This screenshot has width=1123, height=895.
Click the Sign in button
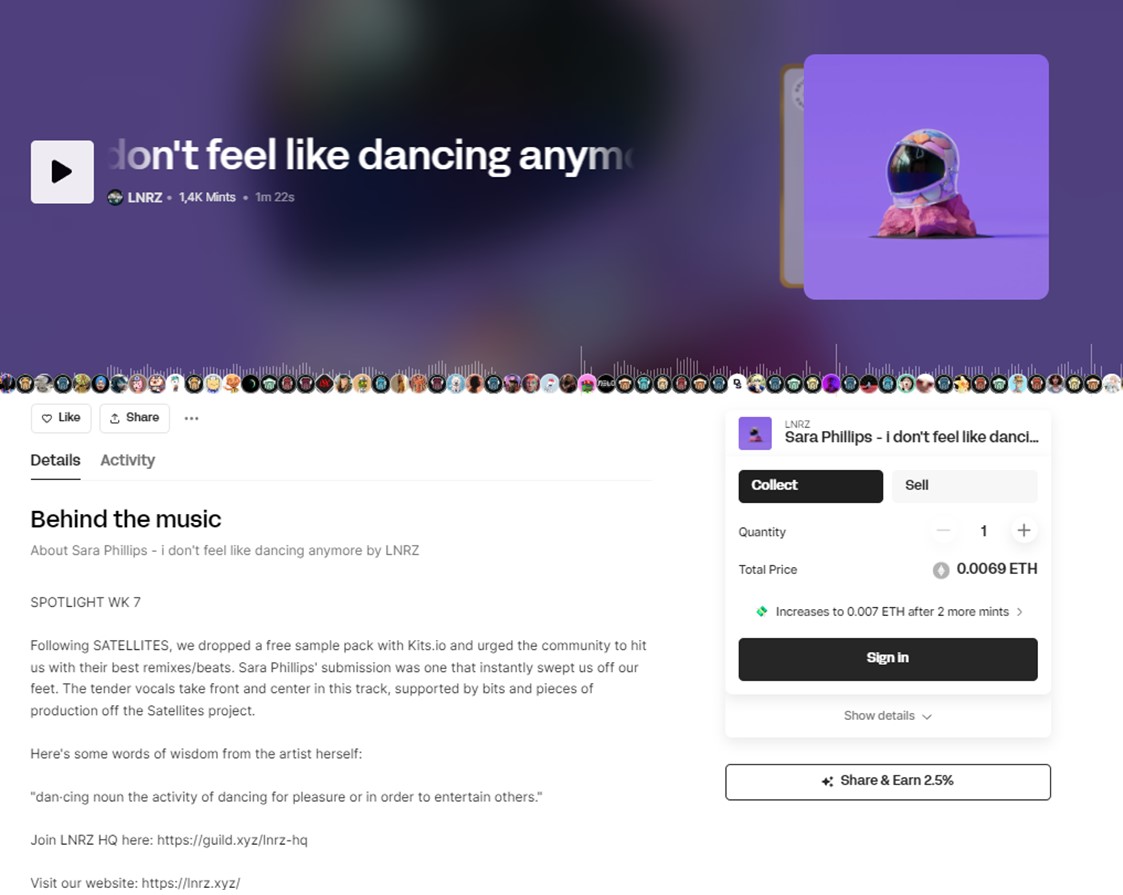point(888,659)
